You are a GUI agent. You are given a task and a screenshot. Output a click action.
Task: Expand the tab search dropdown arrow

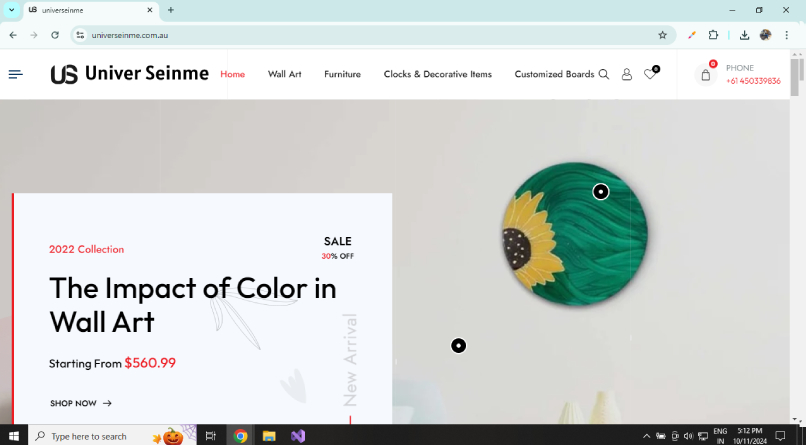click(x=11, y=10)
